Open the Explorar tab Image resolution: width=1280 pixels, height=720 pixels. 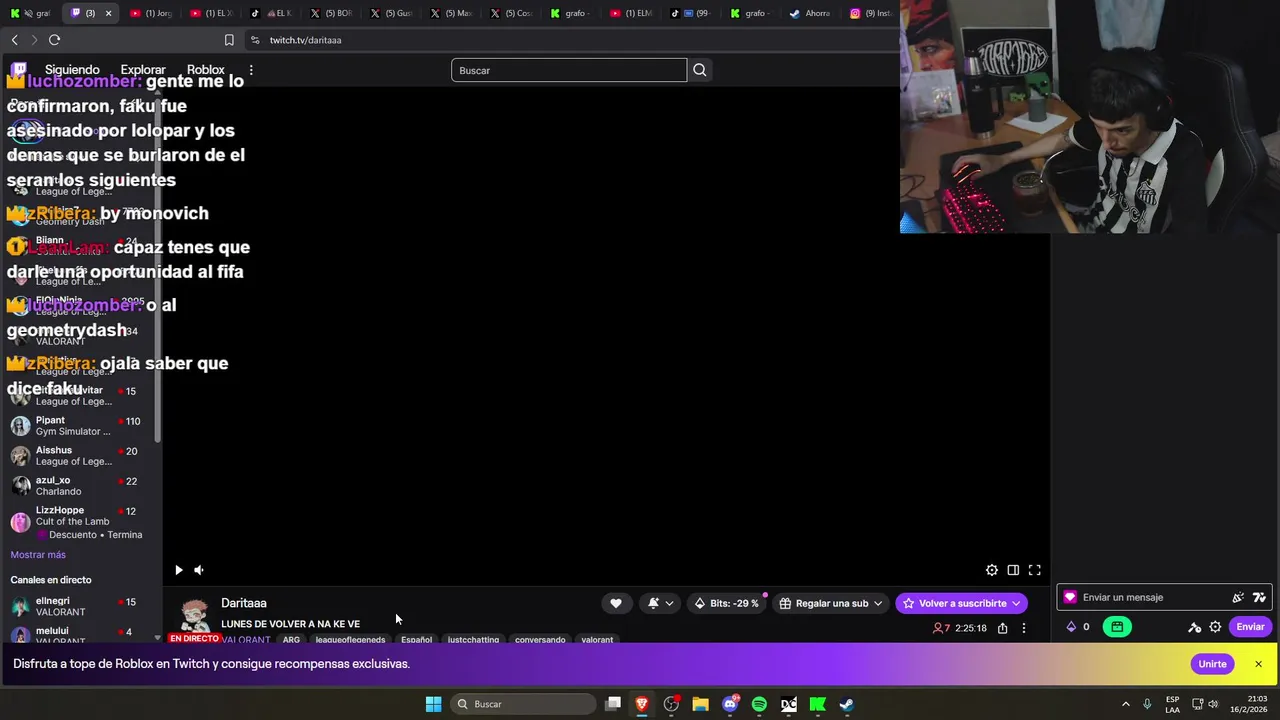coord(143,70)
